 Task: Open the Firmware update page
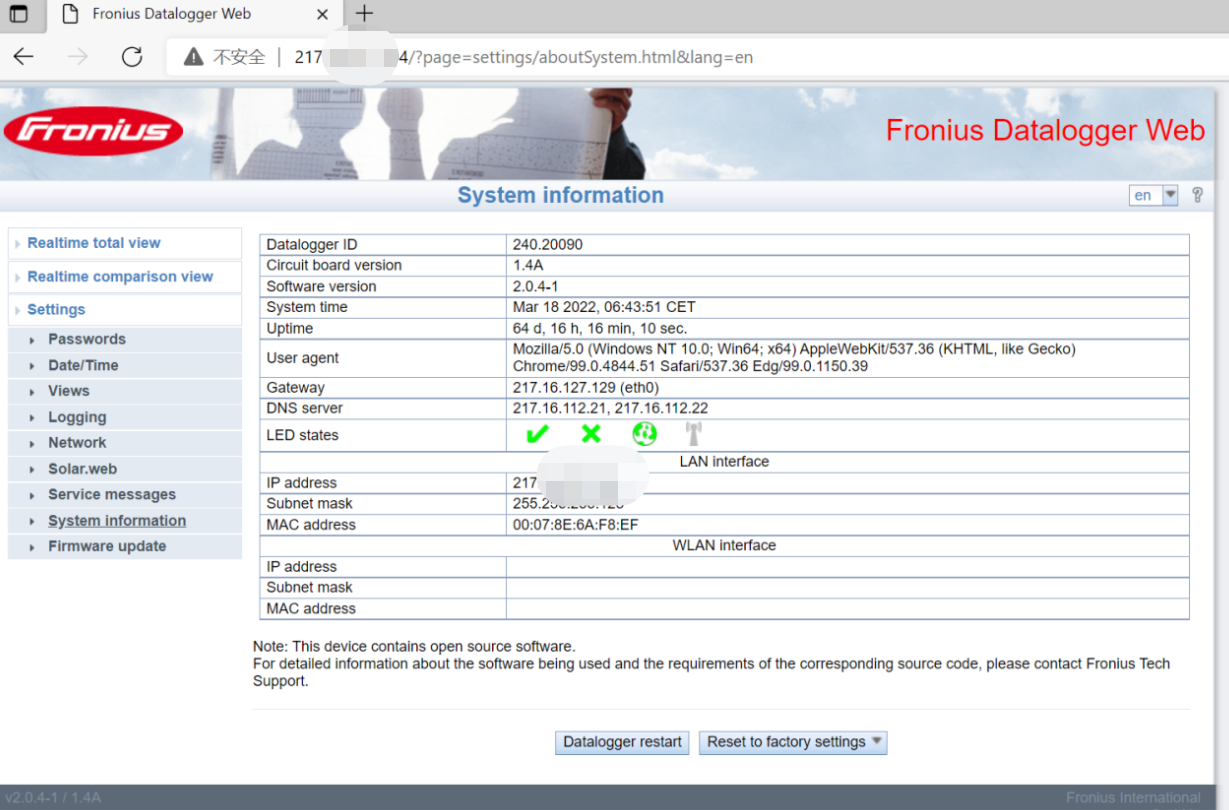[x=107, y=547]
